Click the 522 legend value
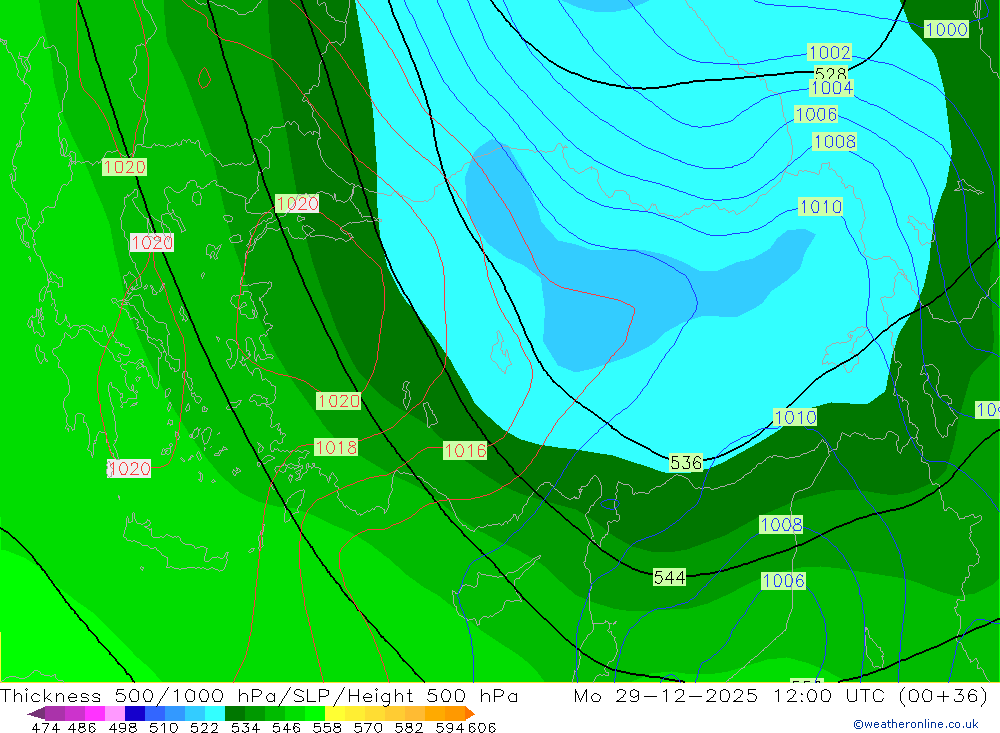The height and width of the screenshot is (733, 1000). (x=204, y=728)
